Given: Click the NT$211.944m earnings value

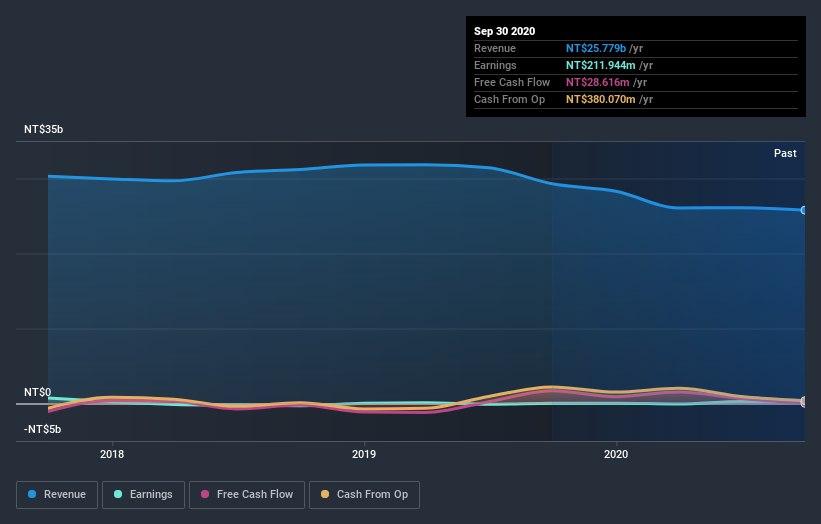Looking at the screenshot, I should (x=601, y=65).
